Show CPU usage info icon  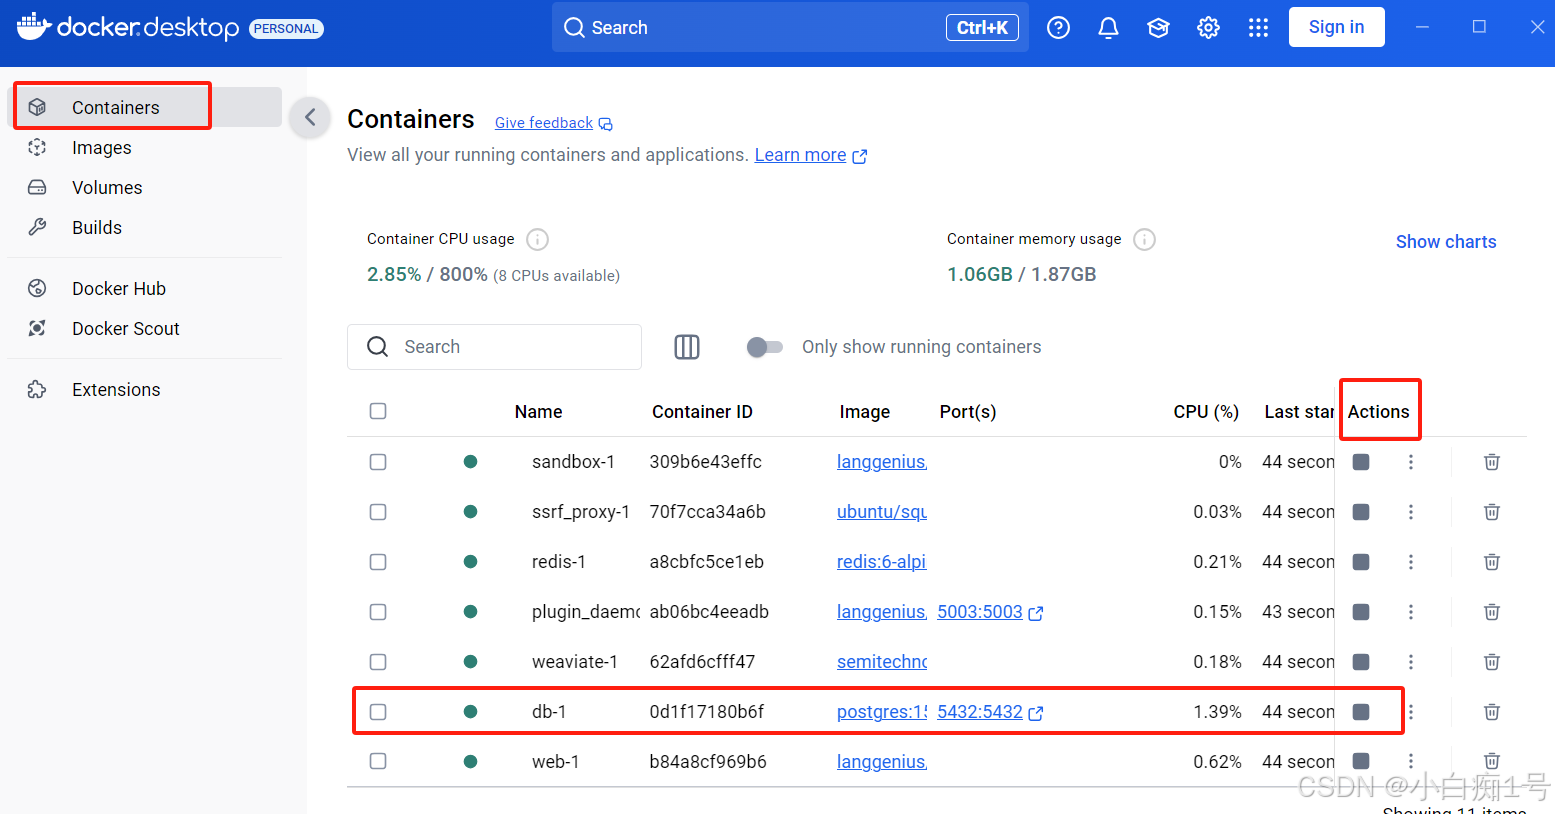point(537,239)
